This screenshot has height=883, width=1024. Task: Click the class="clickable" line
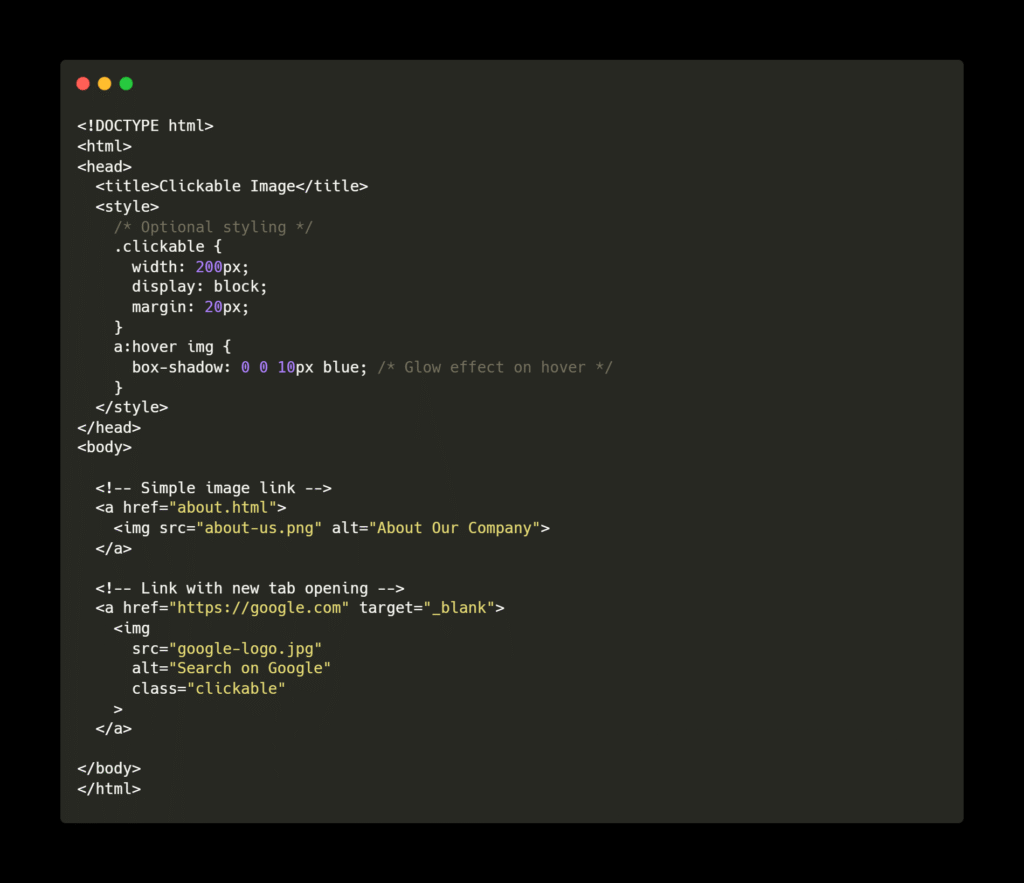pyautogui.click(x=208, y=688)
